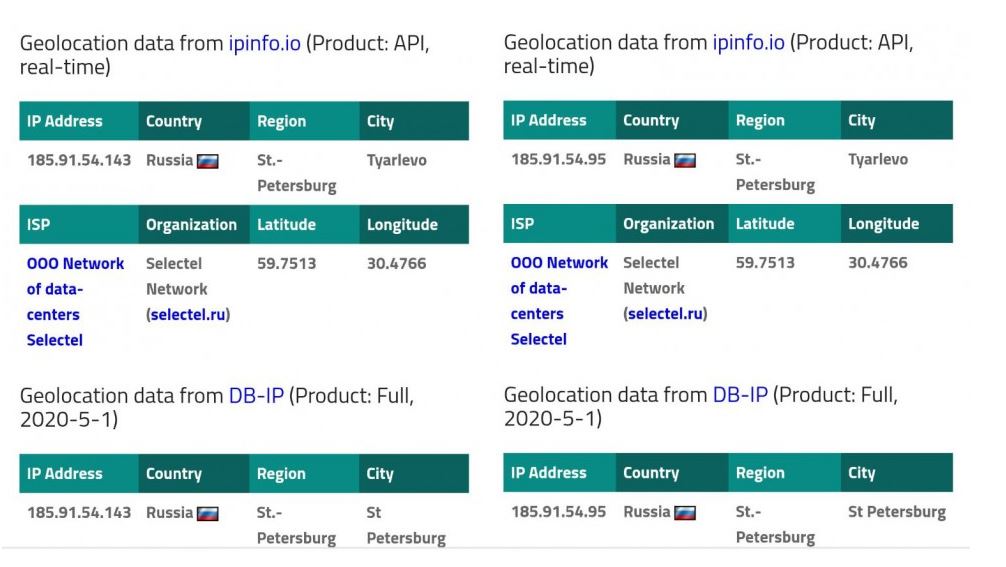Click IP address 185.91.54.95 in right ipinfo table
The image size is (1006, 567).
coord(558,159)
